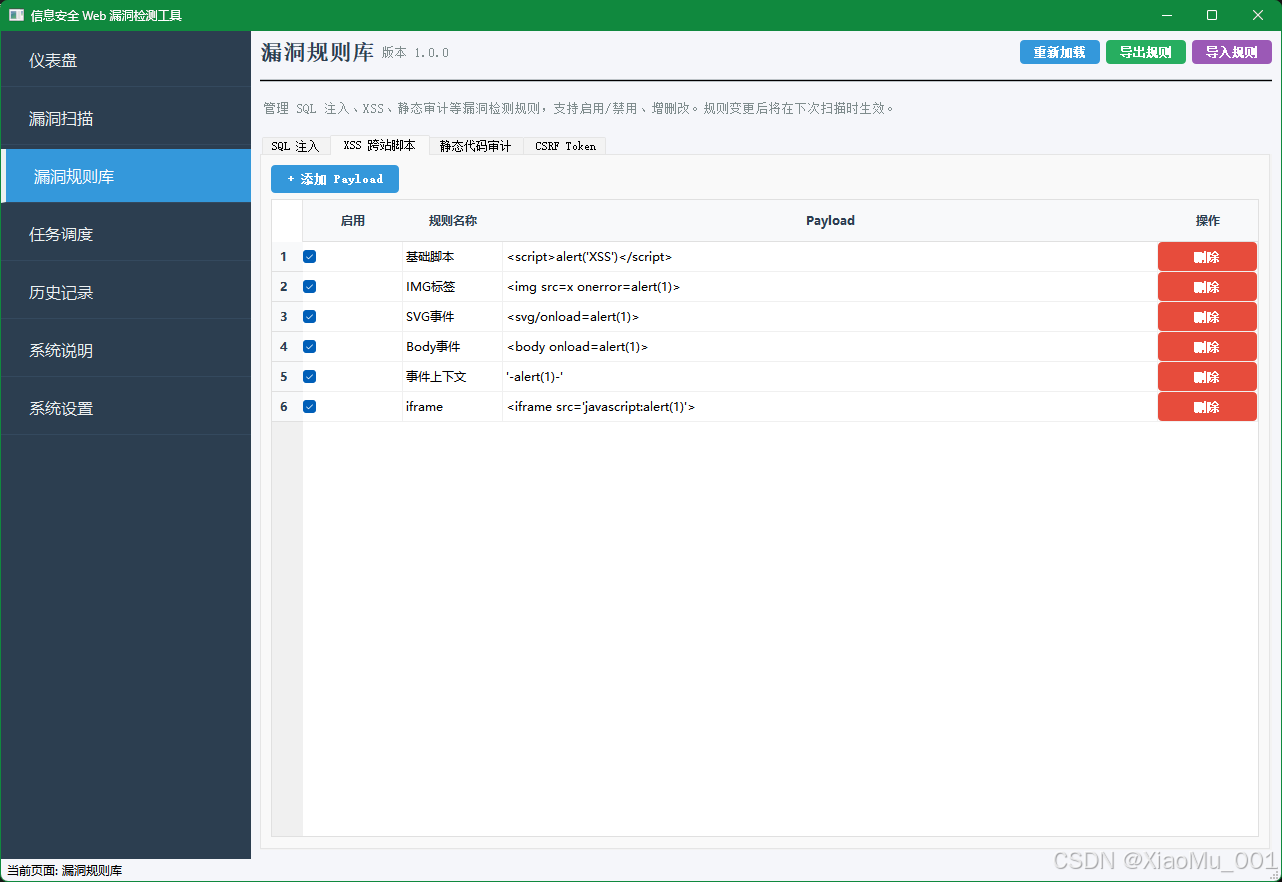This screenshot has height=882, width=1282.
Task: Click the green 导出规则 button
Action: click(1146, 52)
